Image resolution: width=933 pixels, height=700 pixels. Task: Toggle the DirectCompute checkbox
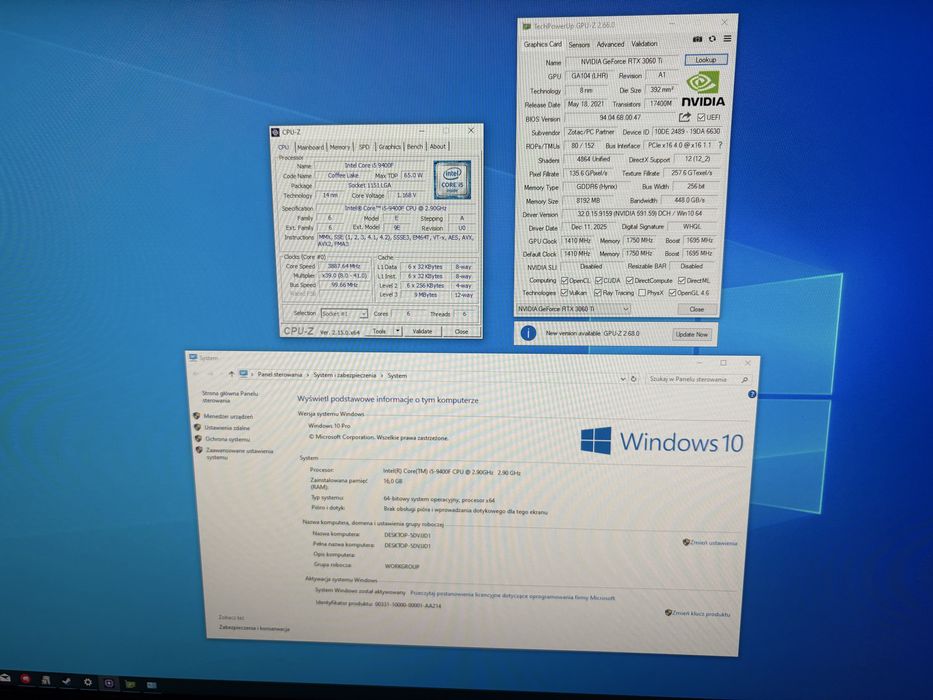click(629, 280)
